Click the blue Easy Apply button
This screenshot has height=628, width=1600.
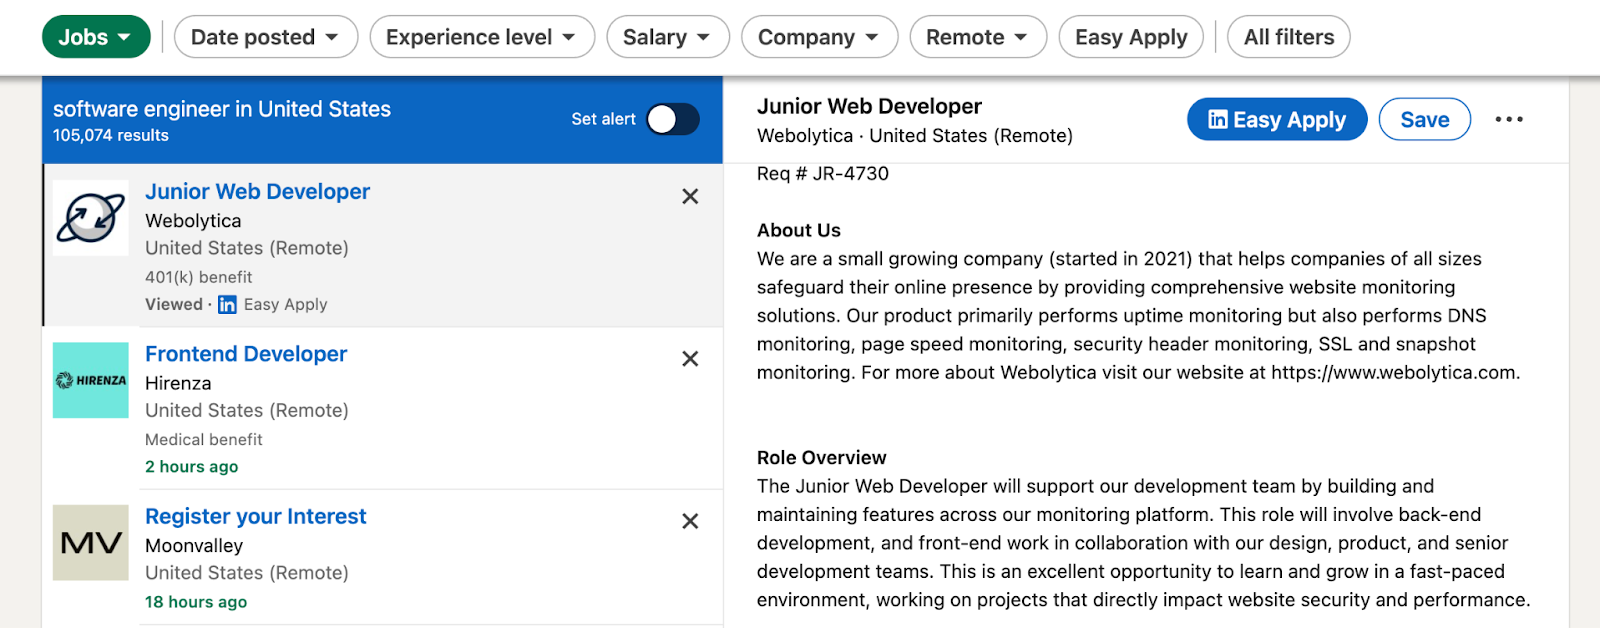1277,119
